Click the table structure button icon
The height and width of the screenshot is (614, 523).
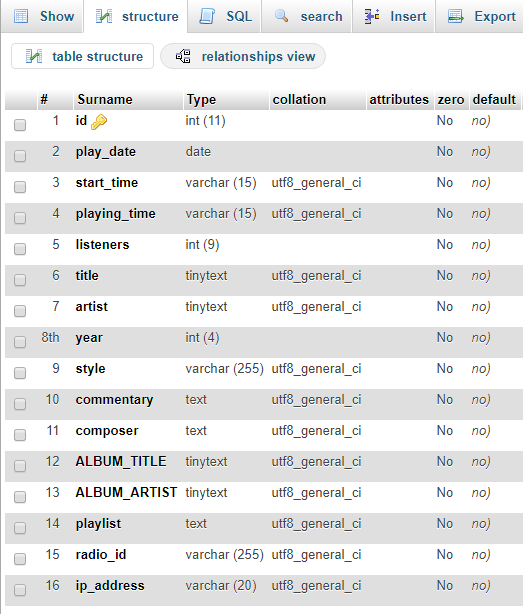(34, 56)
